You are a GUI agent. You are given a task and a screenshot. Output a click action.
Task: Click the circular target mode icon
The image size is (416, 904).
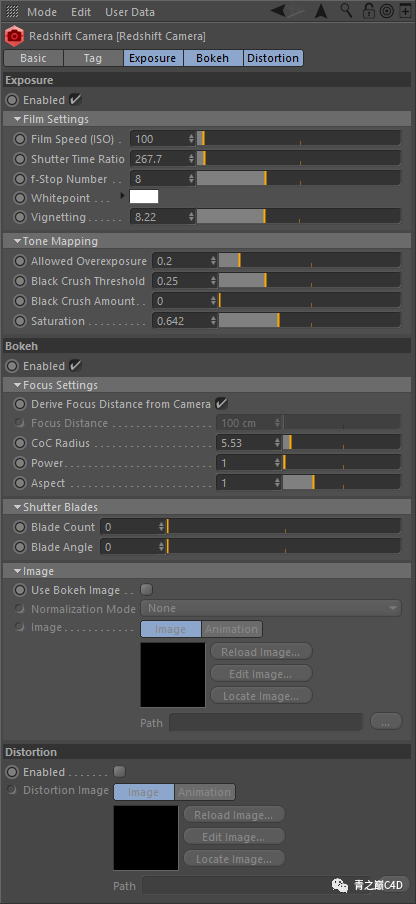[387, 11]
